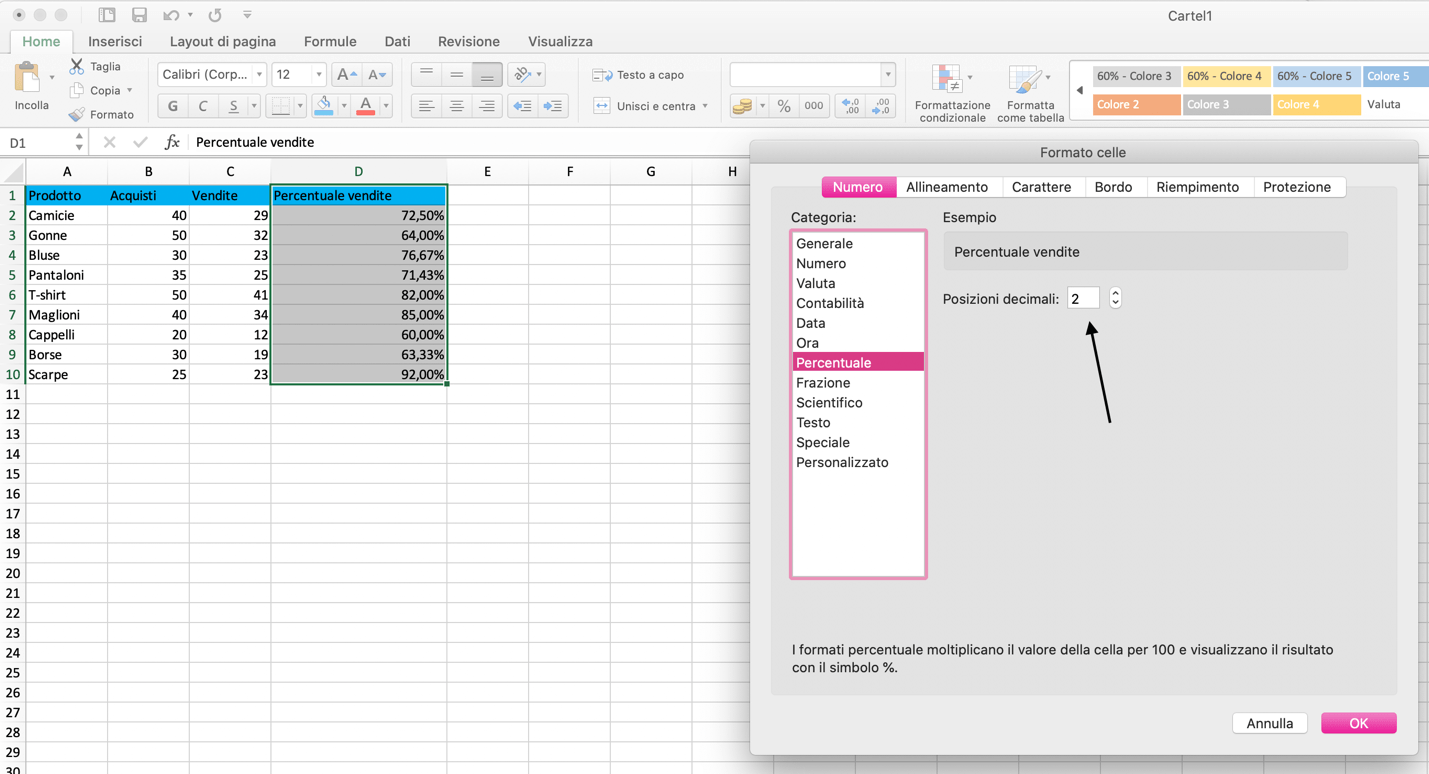This screenshot has width=1429, height=774.
Task: Click the cell borders icon
Action: point(281,106)
